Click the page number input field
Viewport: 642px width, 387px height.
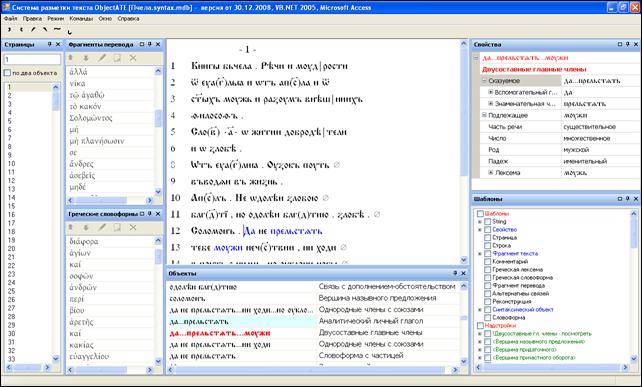pyautogui.click(x=32, y=59)
